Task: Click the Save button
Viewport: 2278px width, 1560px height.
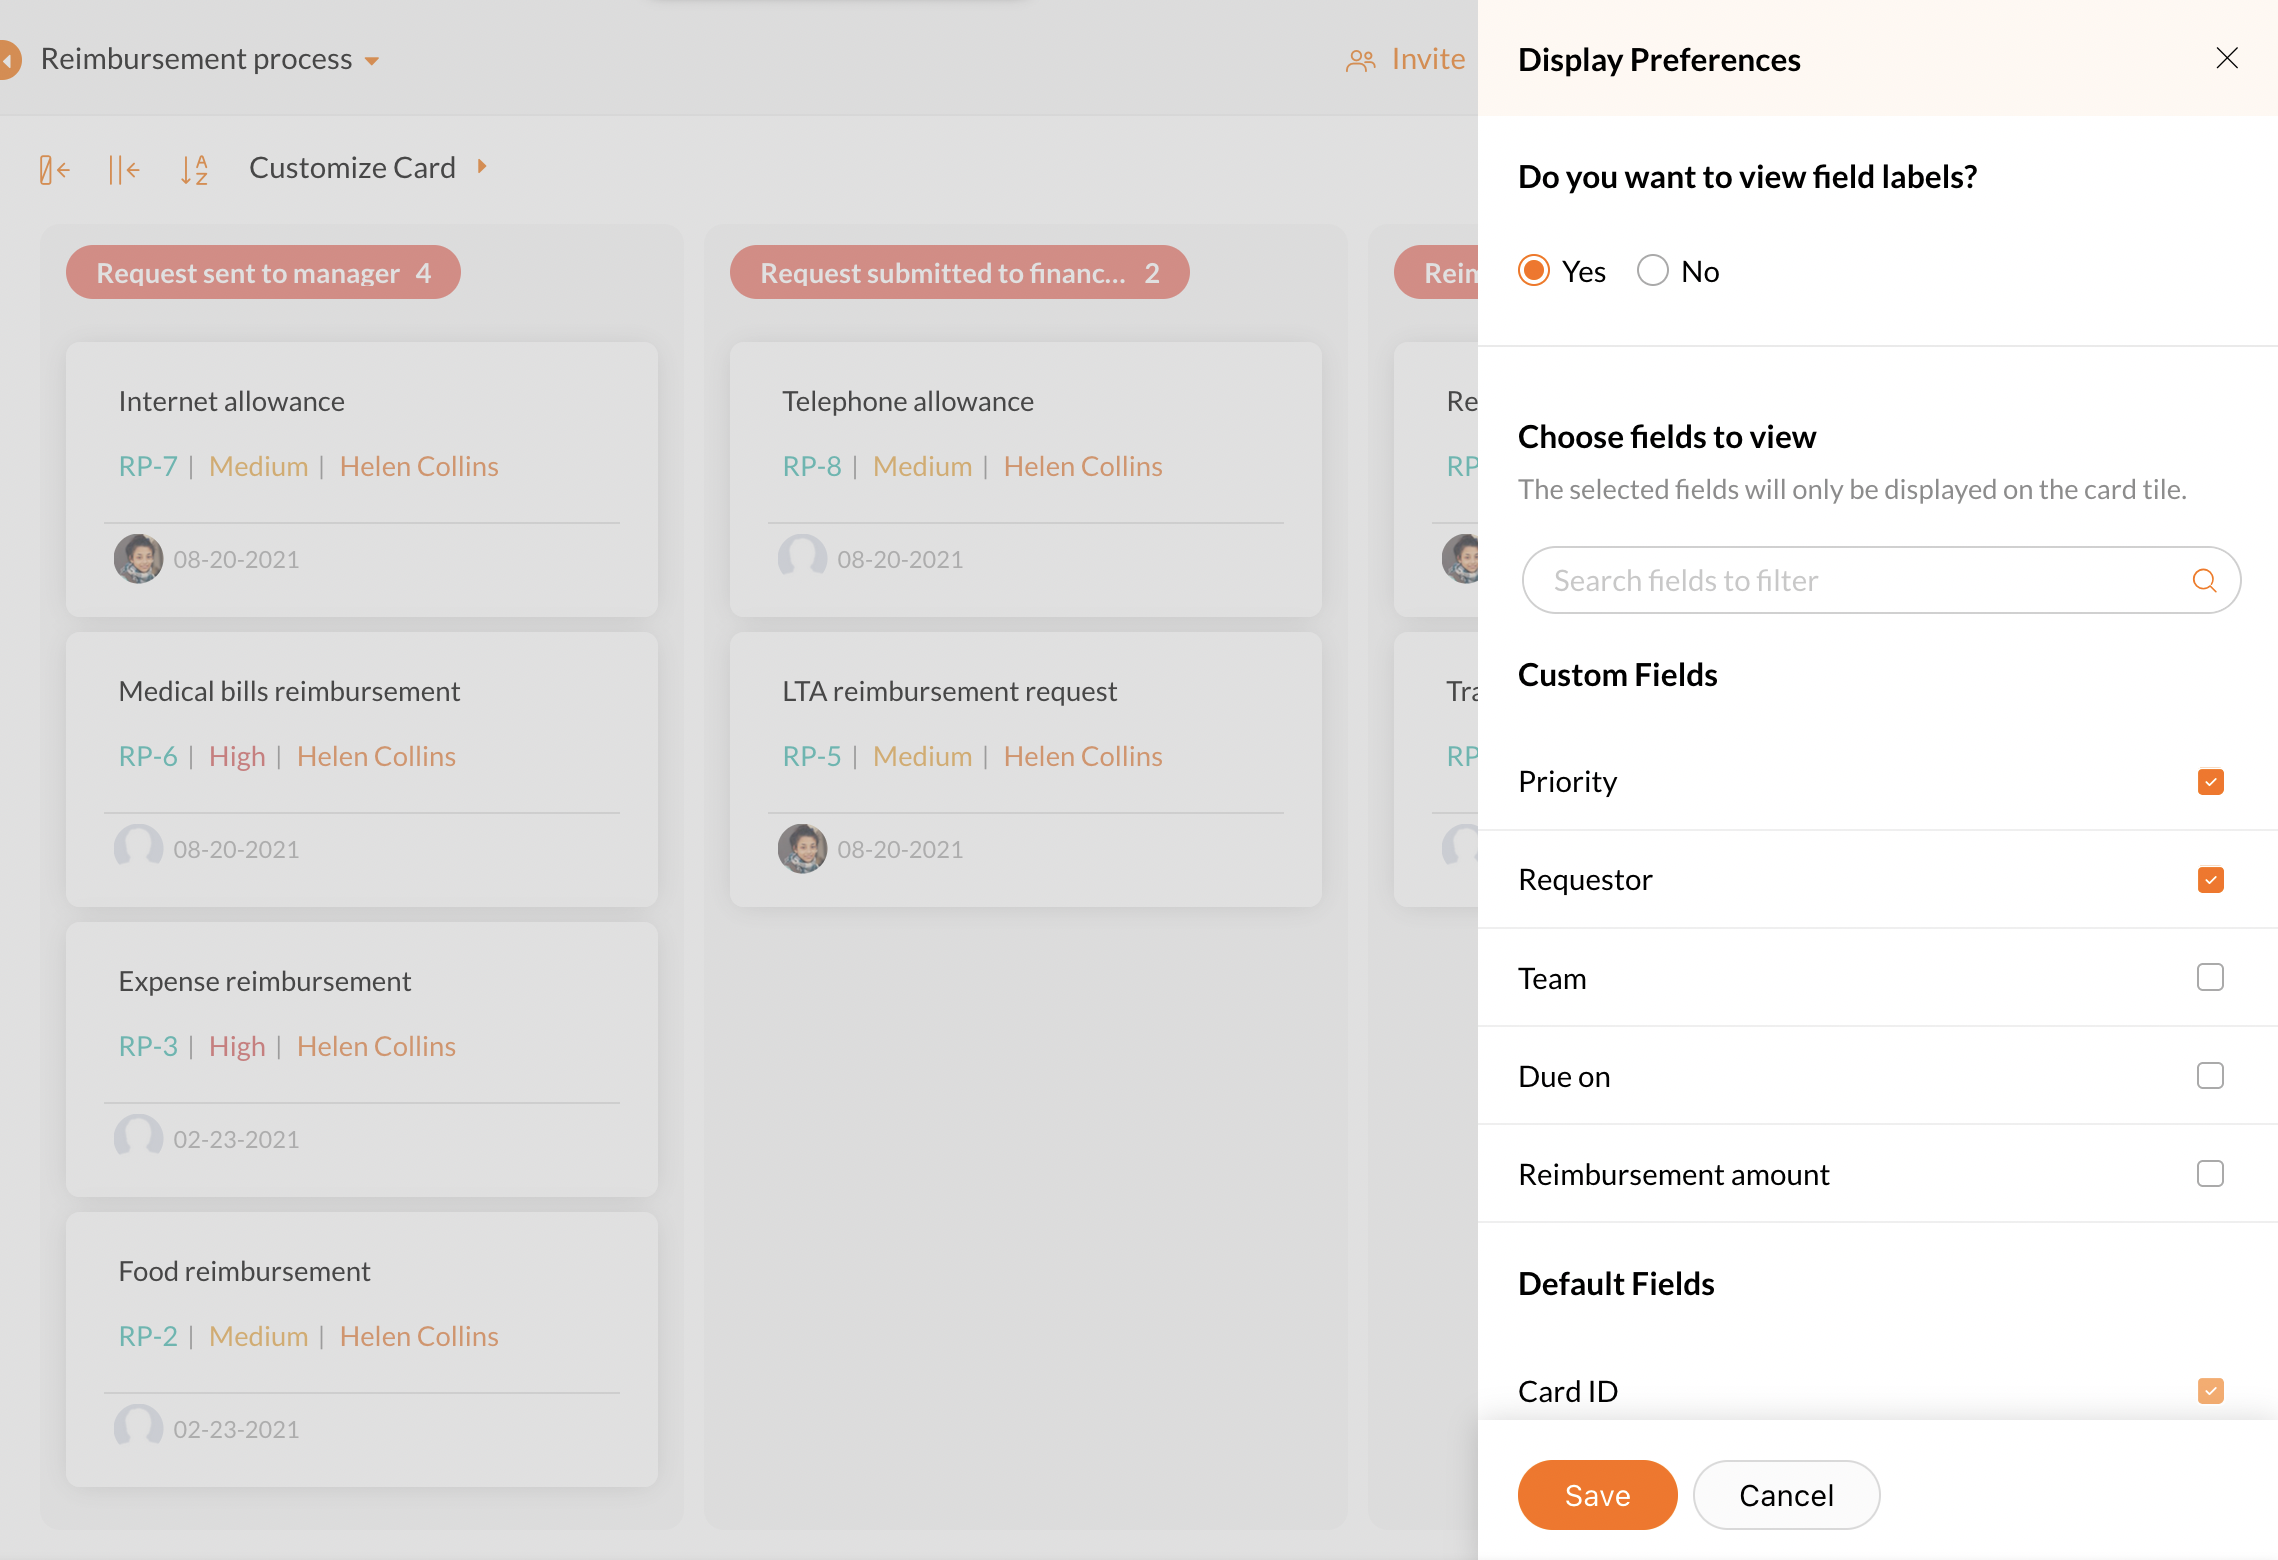Action: (x=1597, y=1494)
